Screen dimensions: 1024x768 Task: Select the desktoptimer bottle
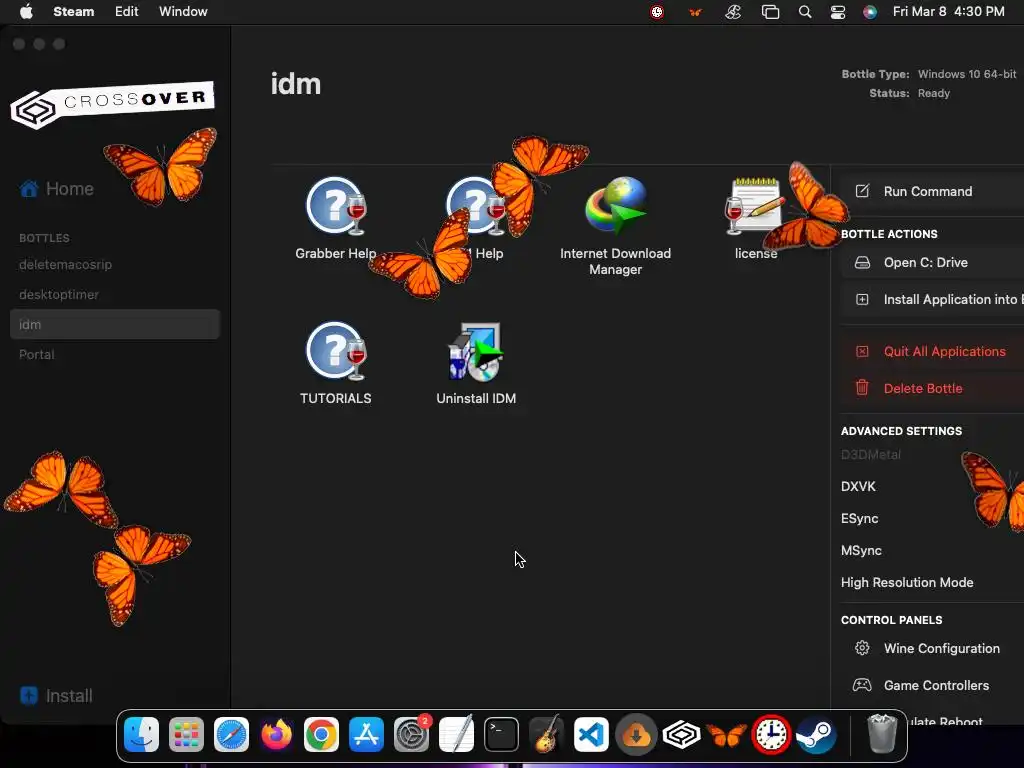tap(59, 295)
